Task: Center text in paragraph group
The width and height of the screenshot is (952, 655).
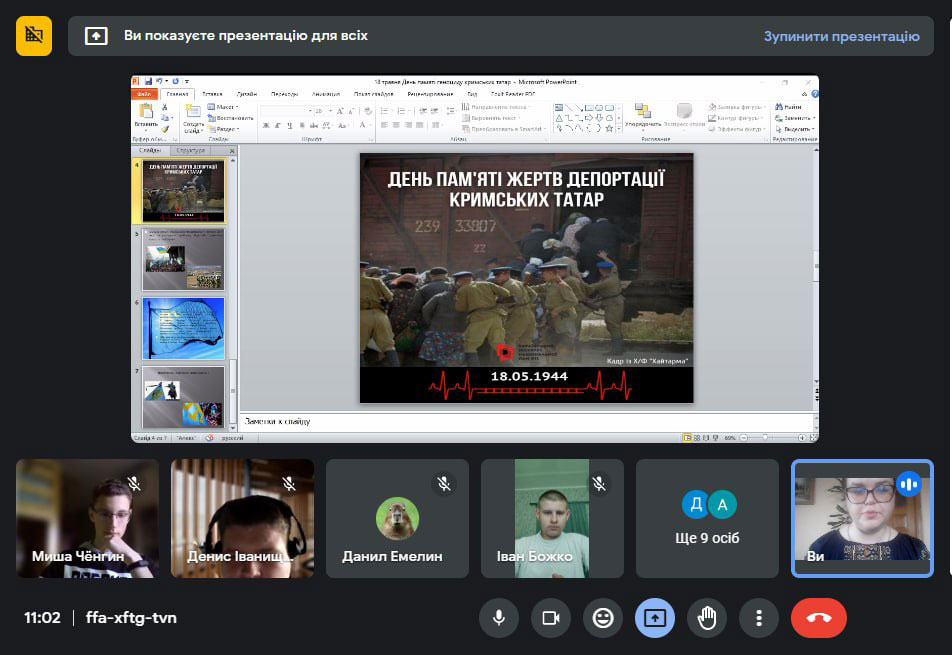Action: pyautogui.click(x=396, y=125)
